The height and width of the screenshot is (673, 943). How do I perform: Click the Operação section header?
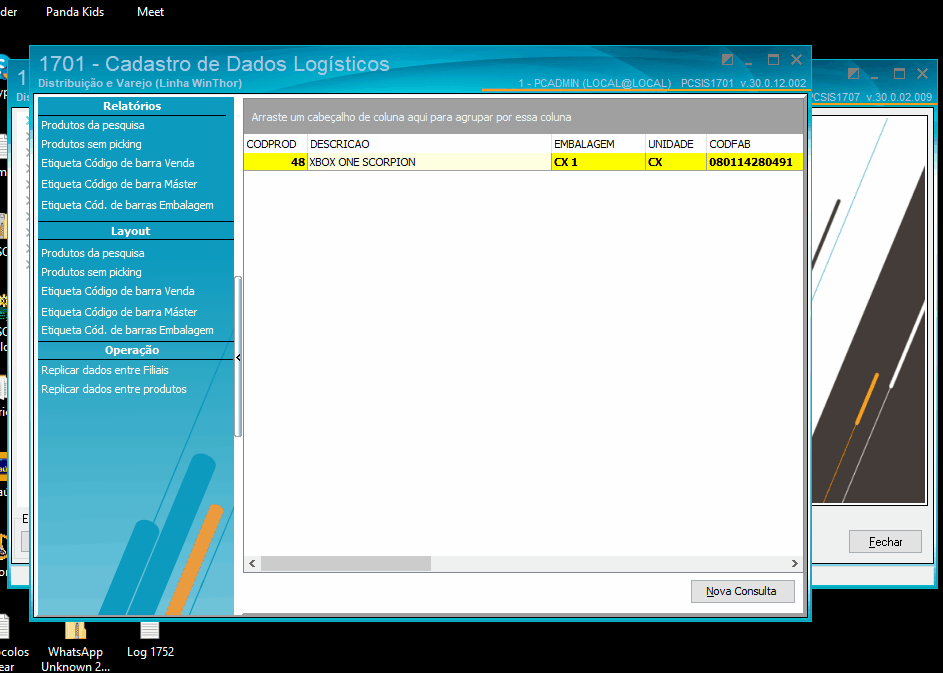[x=132, y=351]
